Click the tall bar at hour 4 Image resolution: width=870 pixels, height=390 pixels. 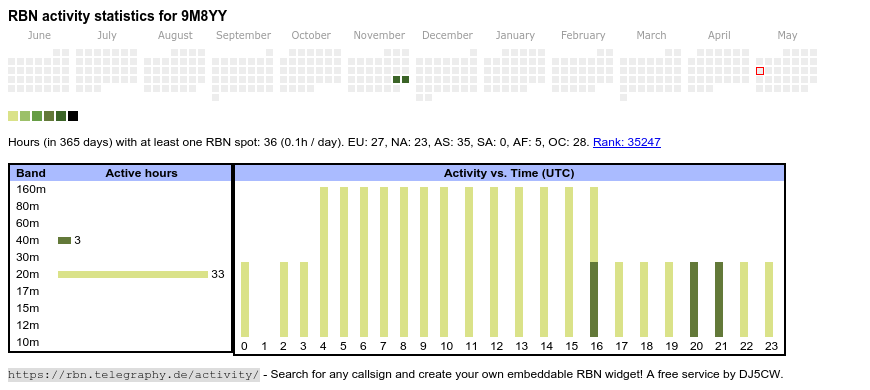point(324,262)
